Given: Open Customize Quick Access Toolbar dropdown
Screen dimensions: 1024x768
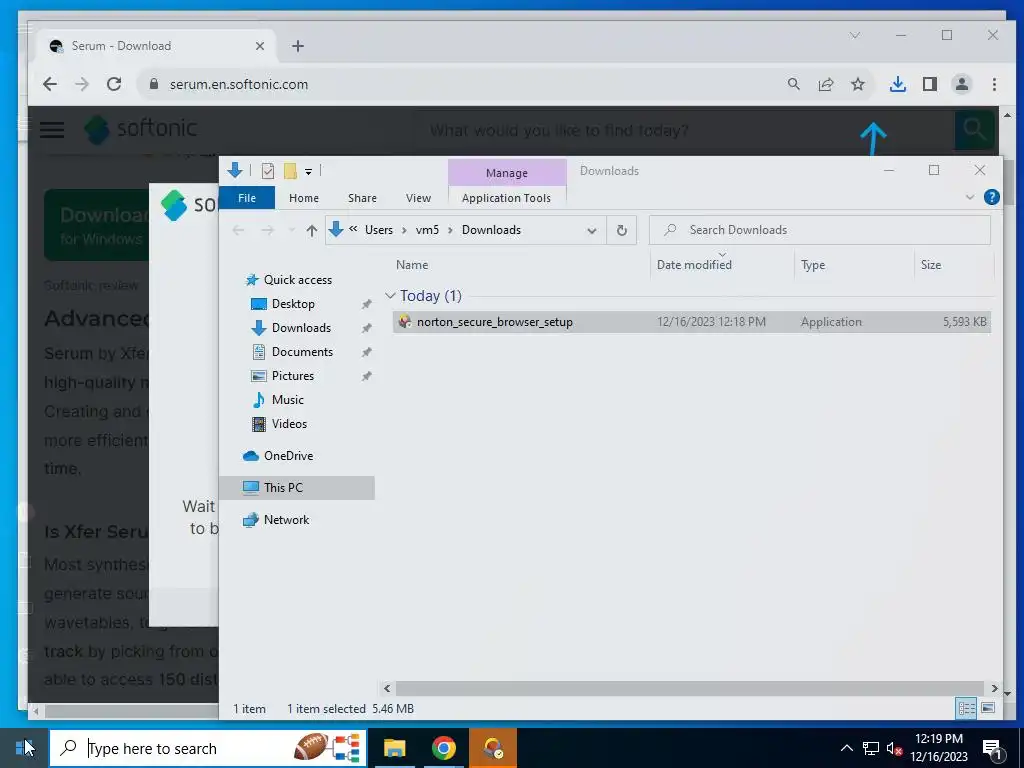Looking at the screenshot, I should tap(308, 172).
